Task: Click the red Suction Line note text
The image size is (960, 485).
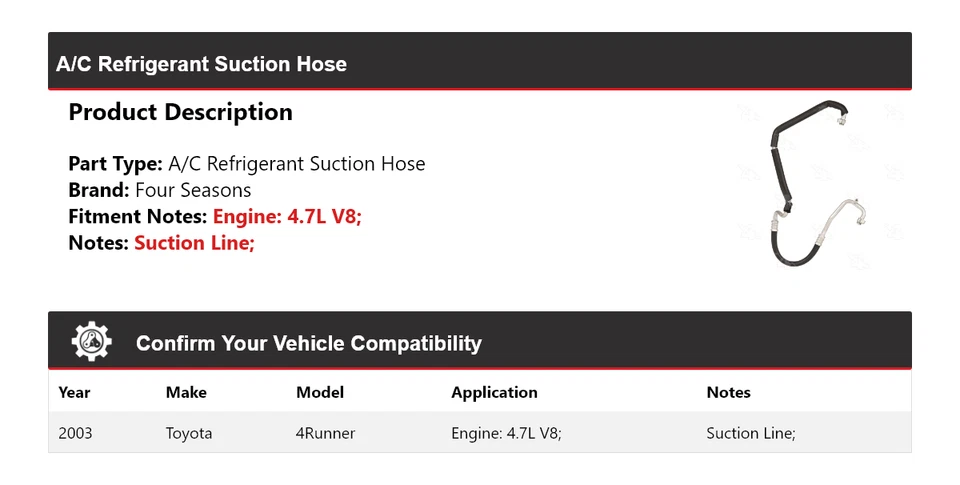Action: (194, 242)
